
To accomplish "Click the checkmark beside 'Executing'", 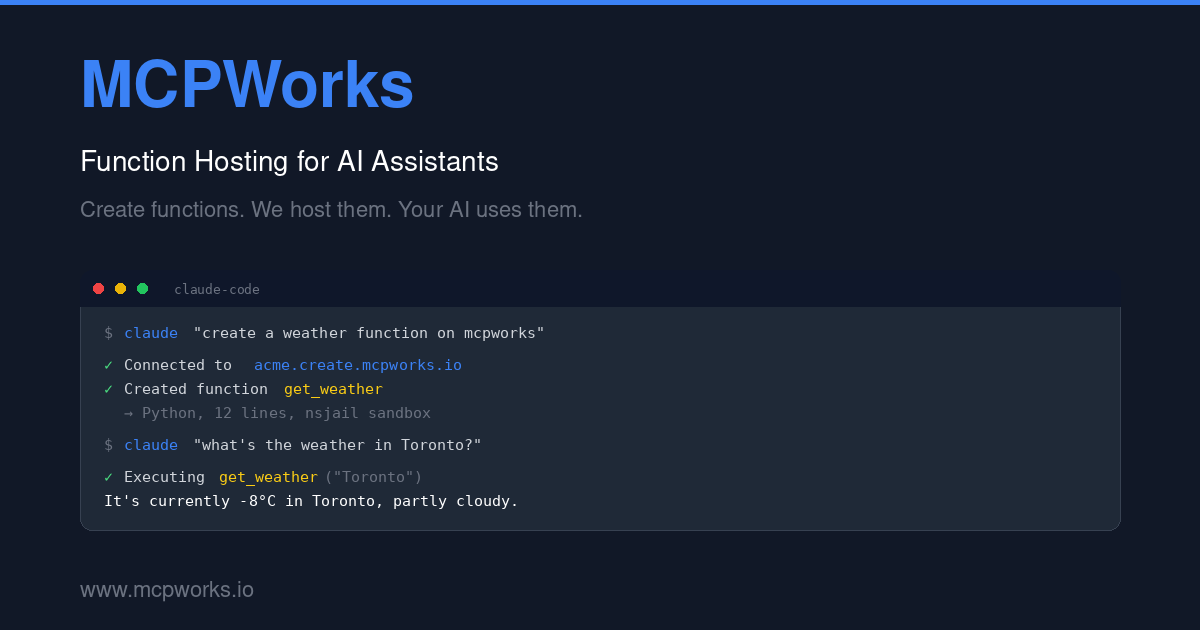I will [x=109, y=477].
